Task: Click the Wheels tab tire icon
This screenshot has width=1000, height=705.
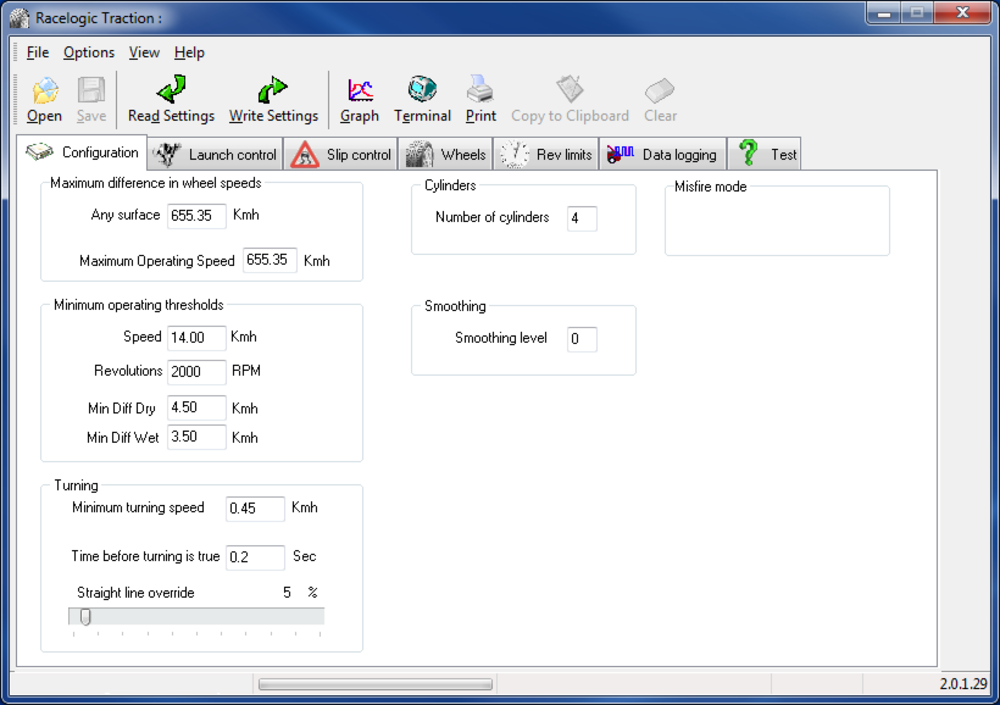Action: pos(420,154)
